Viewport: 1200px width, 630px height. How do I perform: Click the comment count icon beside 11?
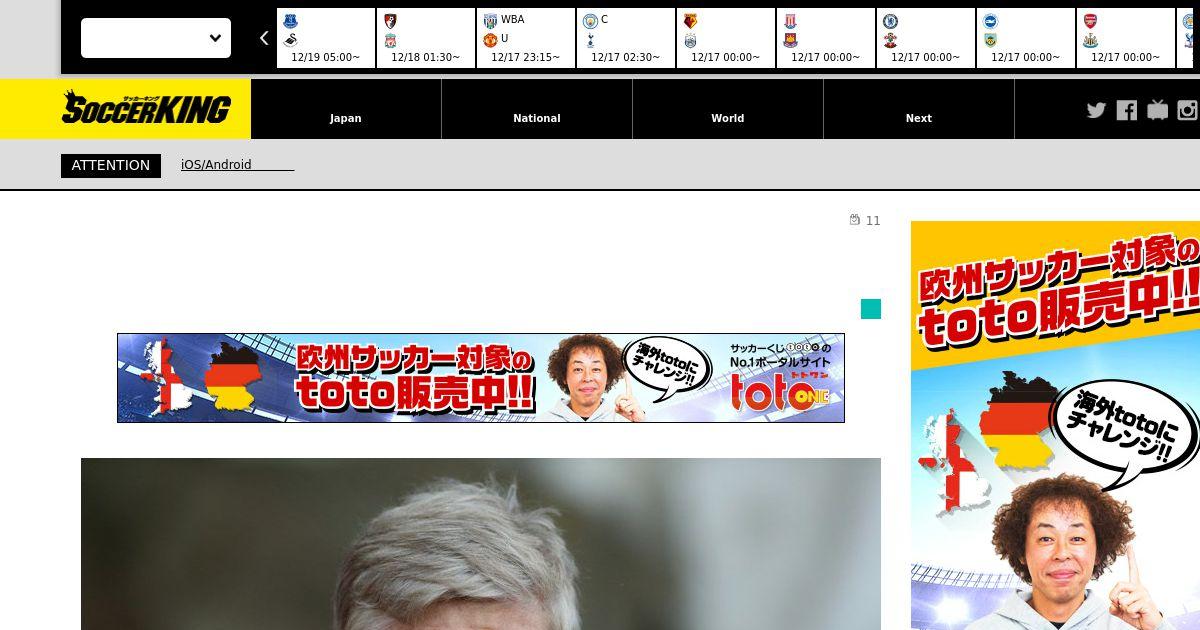point(855,220)
